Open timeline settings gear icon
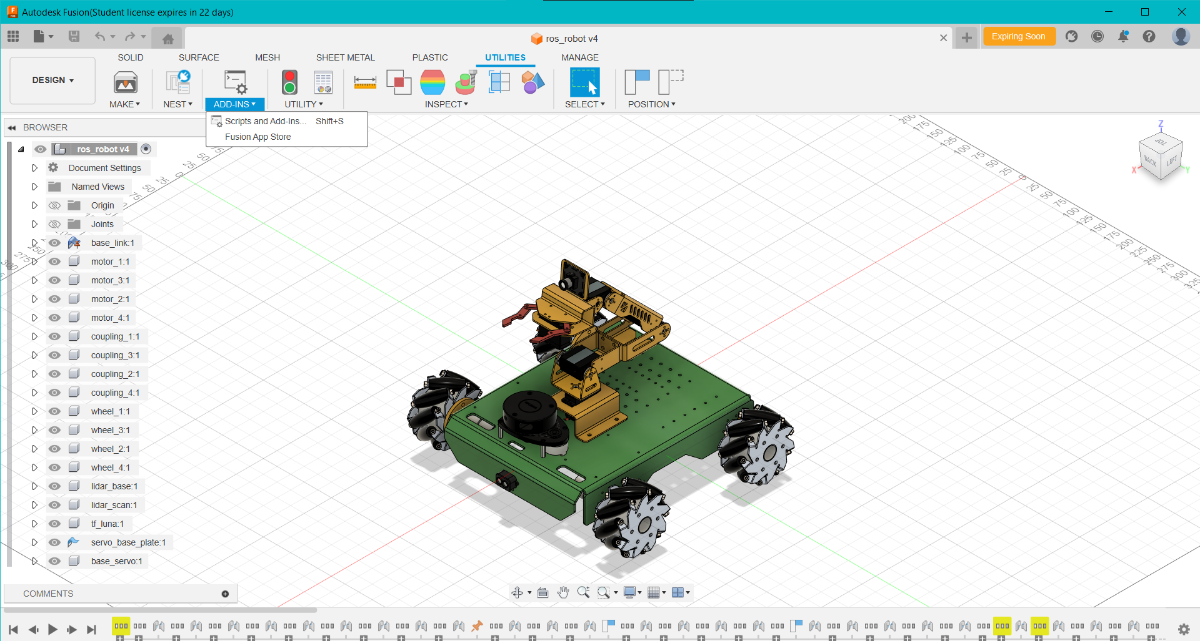Viewport: 1200px width, 641px height. coord(1183,629)
